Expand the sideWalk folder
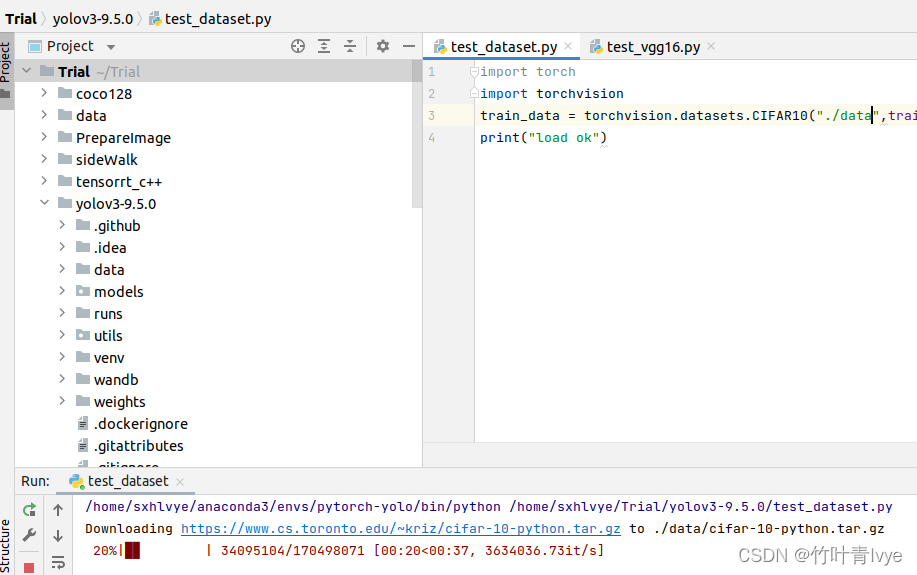Viewport: 917px width, 575px height. point(44,159)
